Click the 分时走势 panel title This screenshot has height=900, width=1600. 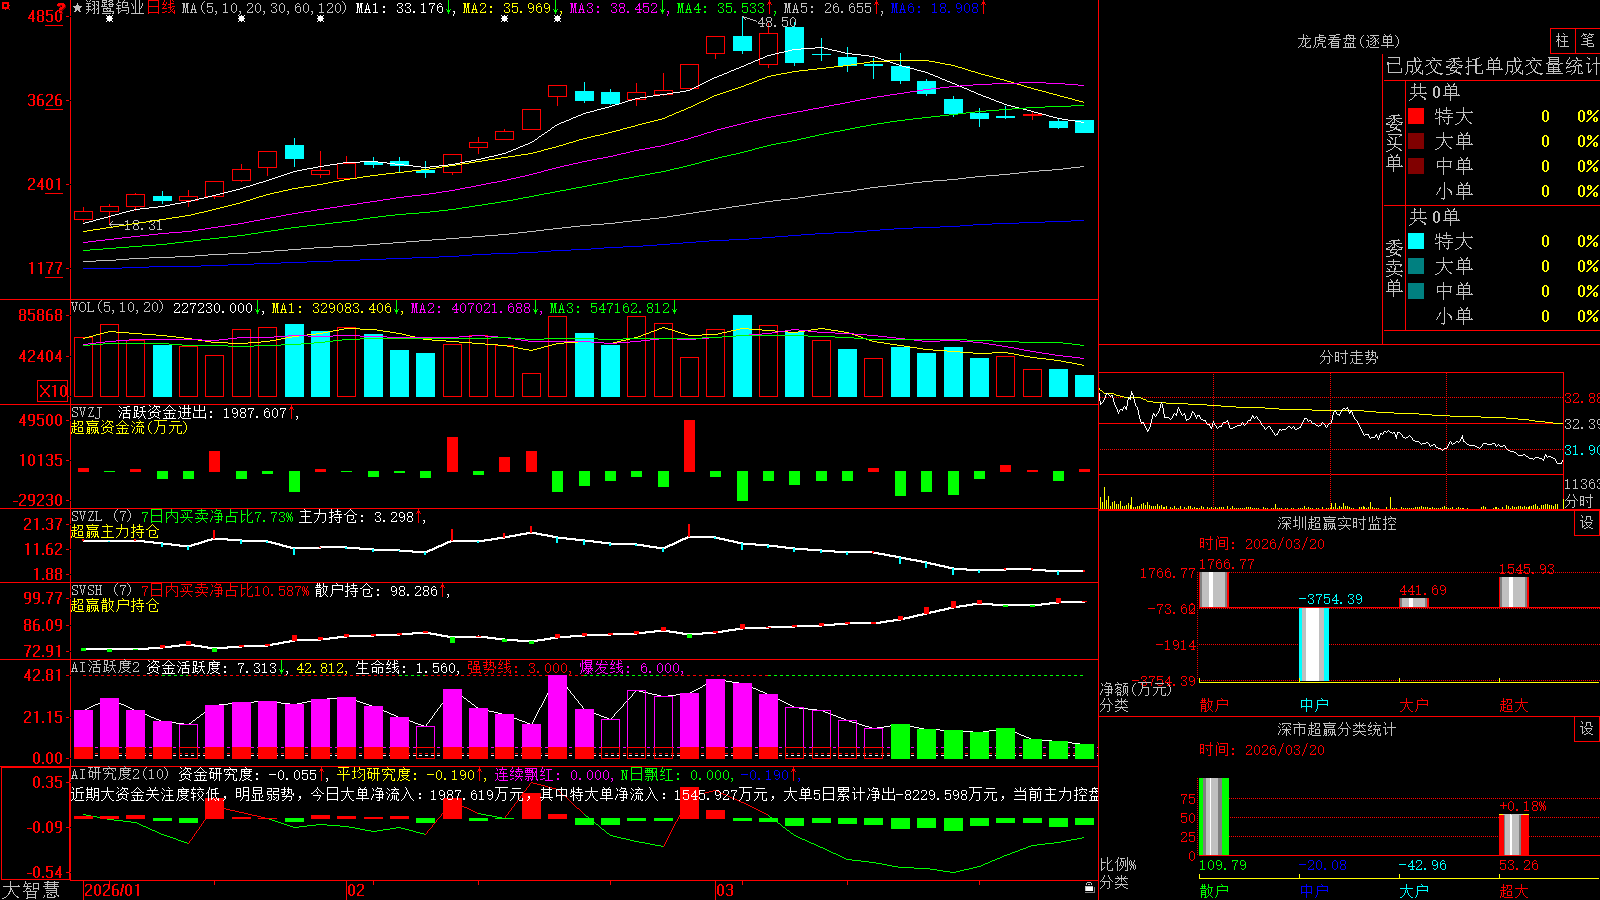(x=1348, y=357)
